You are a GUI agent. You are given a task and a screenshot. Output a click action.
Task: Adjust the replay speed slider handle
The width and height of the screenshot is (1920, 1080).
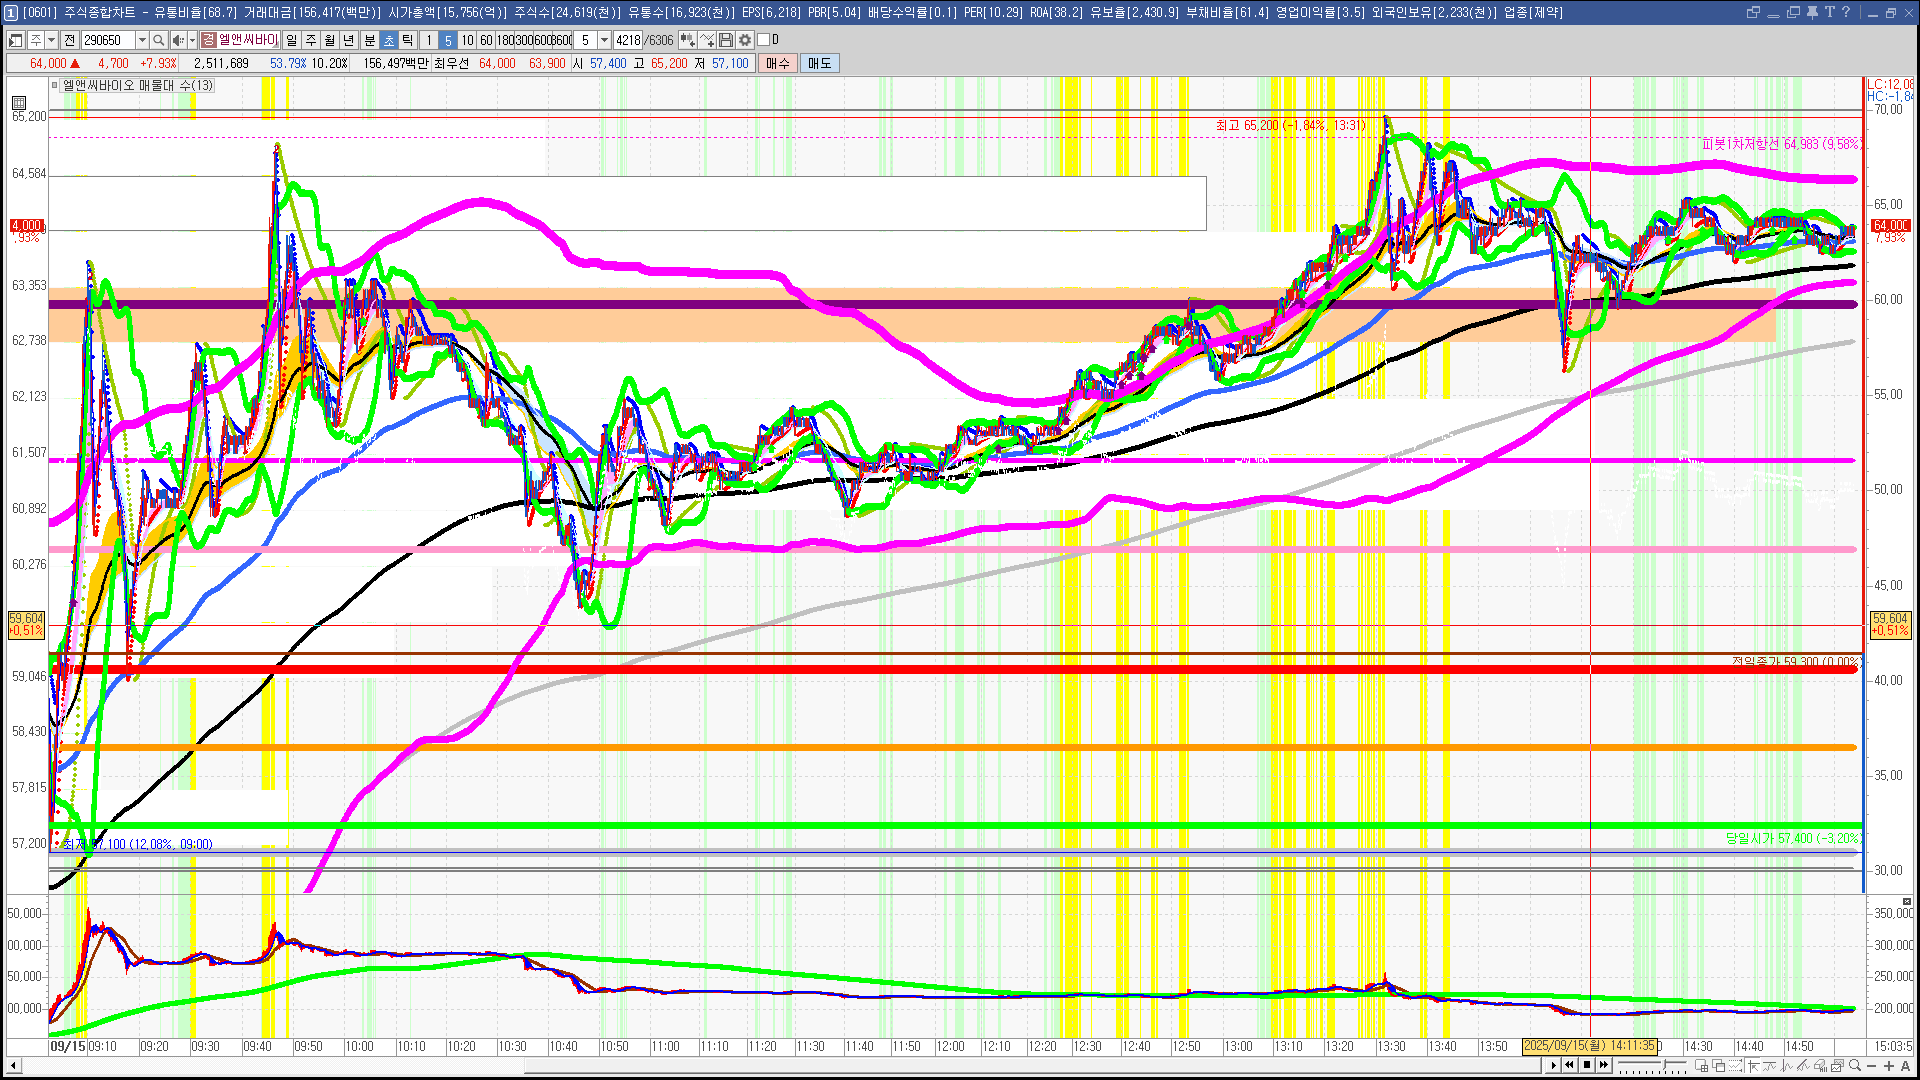point(1664,1064)
